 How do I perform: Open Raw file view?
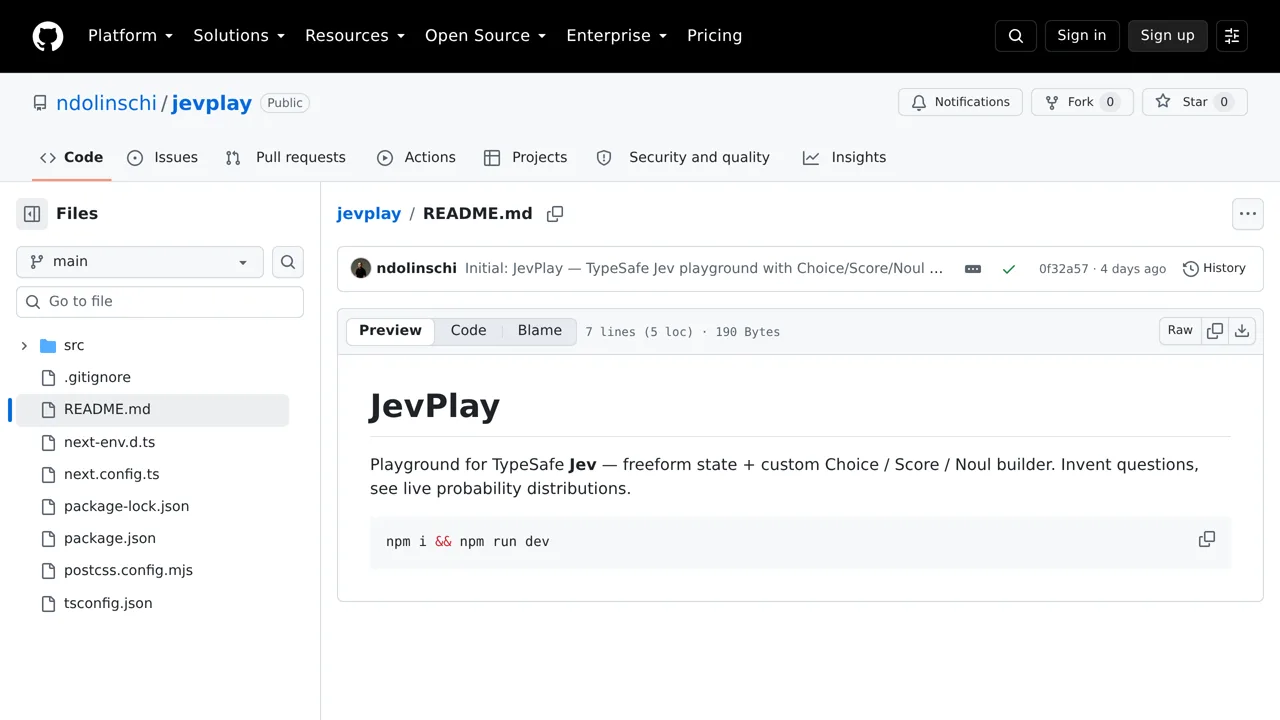coord(1180,331)
